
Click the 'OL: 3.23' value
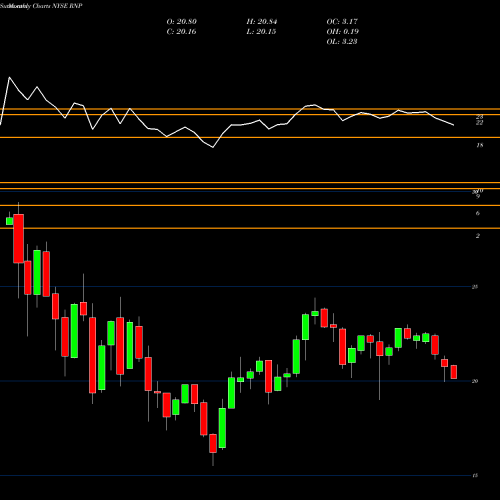click(x=342, y=42)
